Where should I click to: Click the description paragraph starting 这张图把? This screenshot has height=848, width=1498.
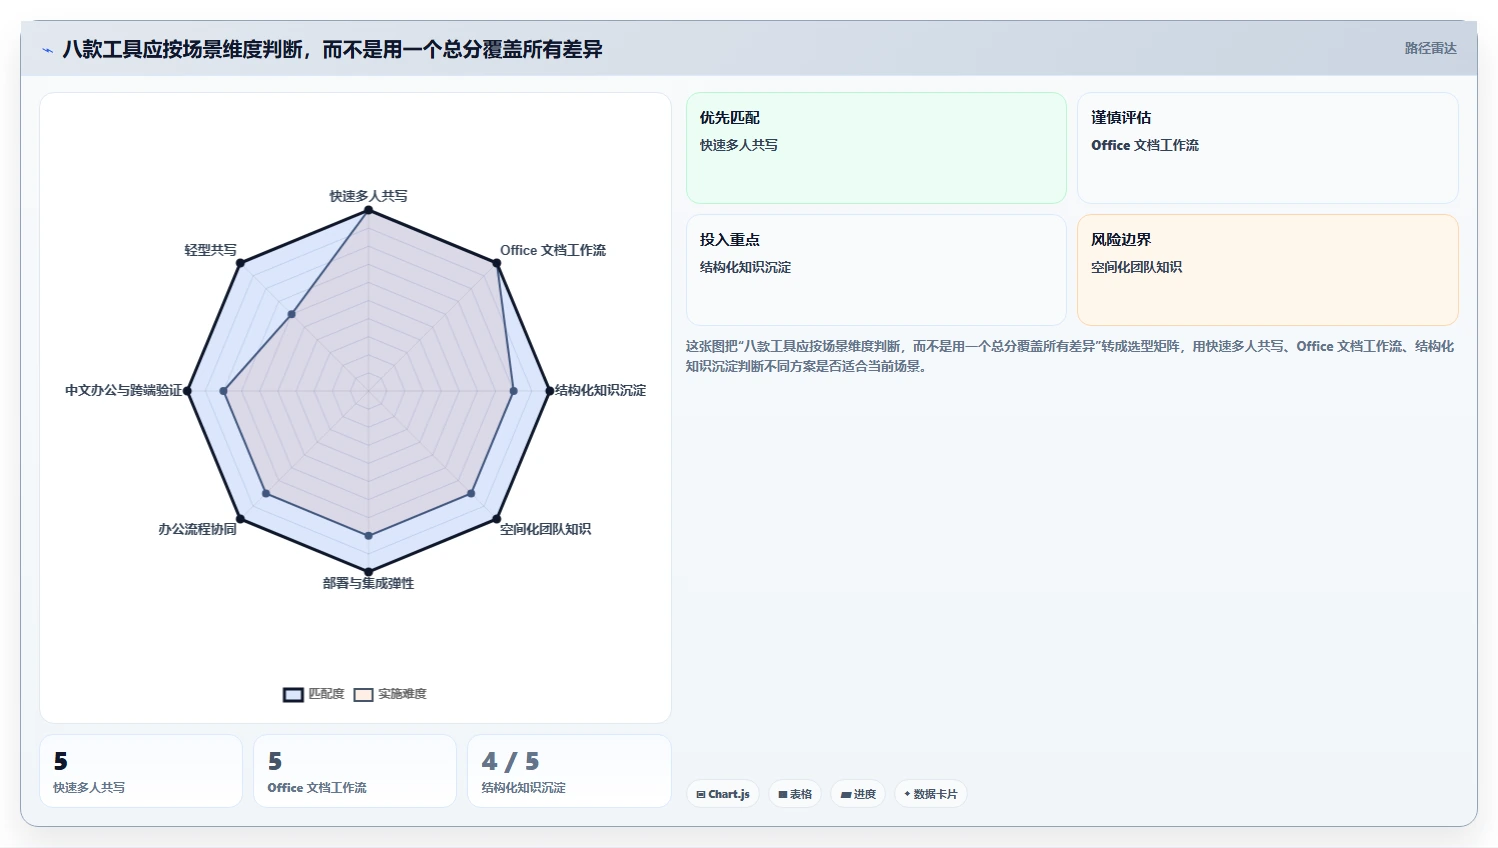pos(1070,356)
